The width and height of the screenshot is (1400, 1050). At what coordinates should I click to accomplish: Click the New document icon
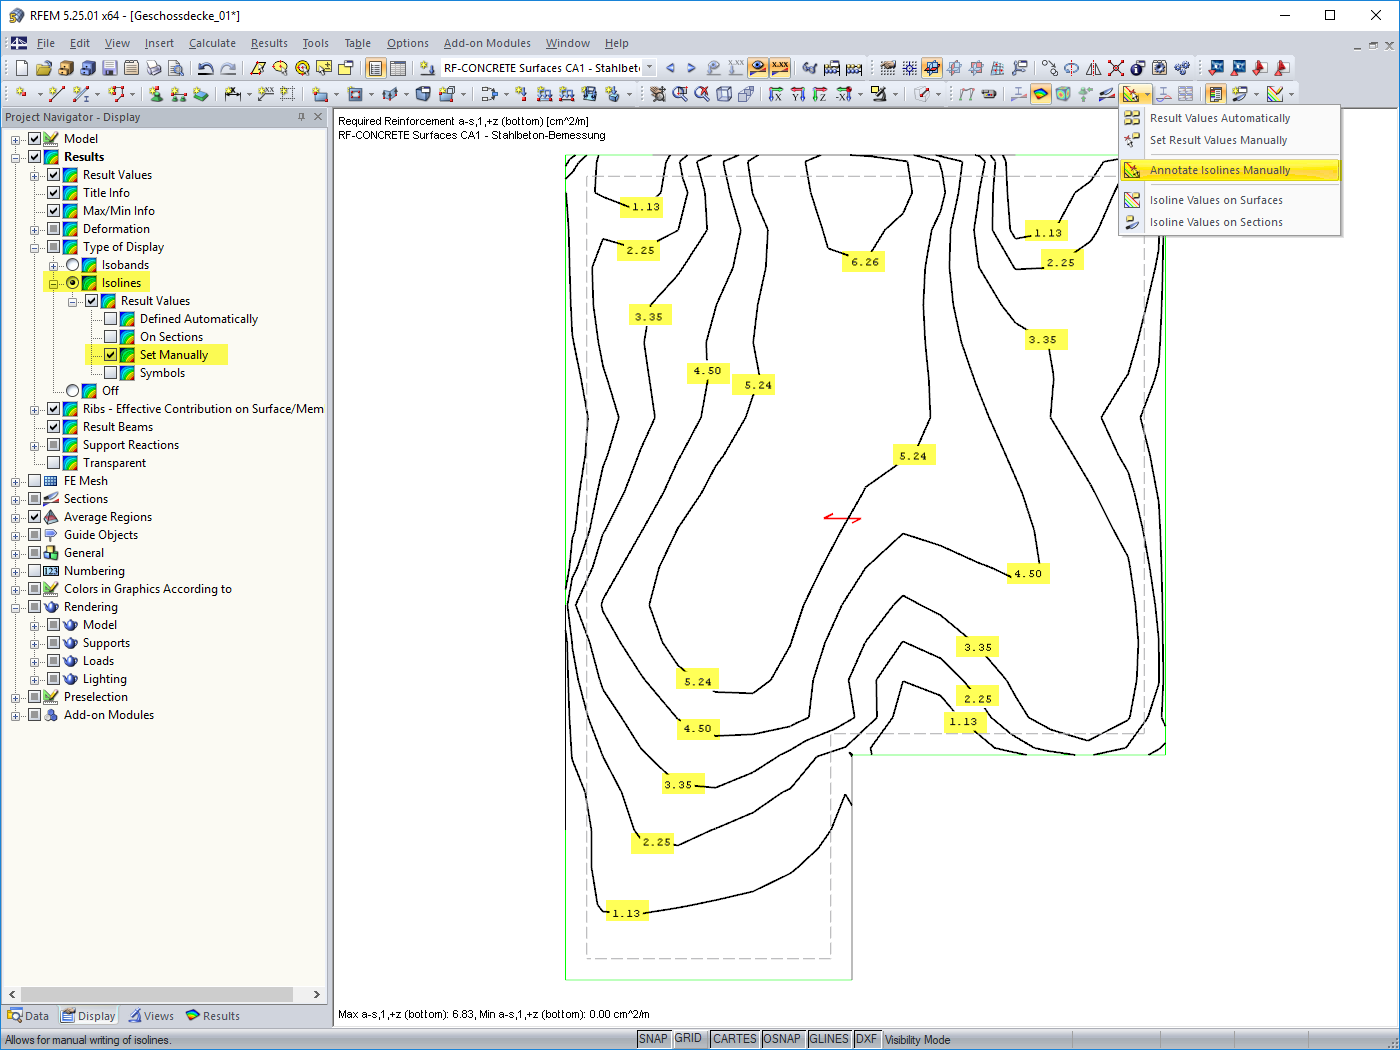coord(22,68)
